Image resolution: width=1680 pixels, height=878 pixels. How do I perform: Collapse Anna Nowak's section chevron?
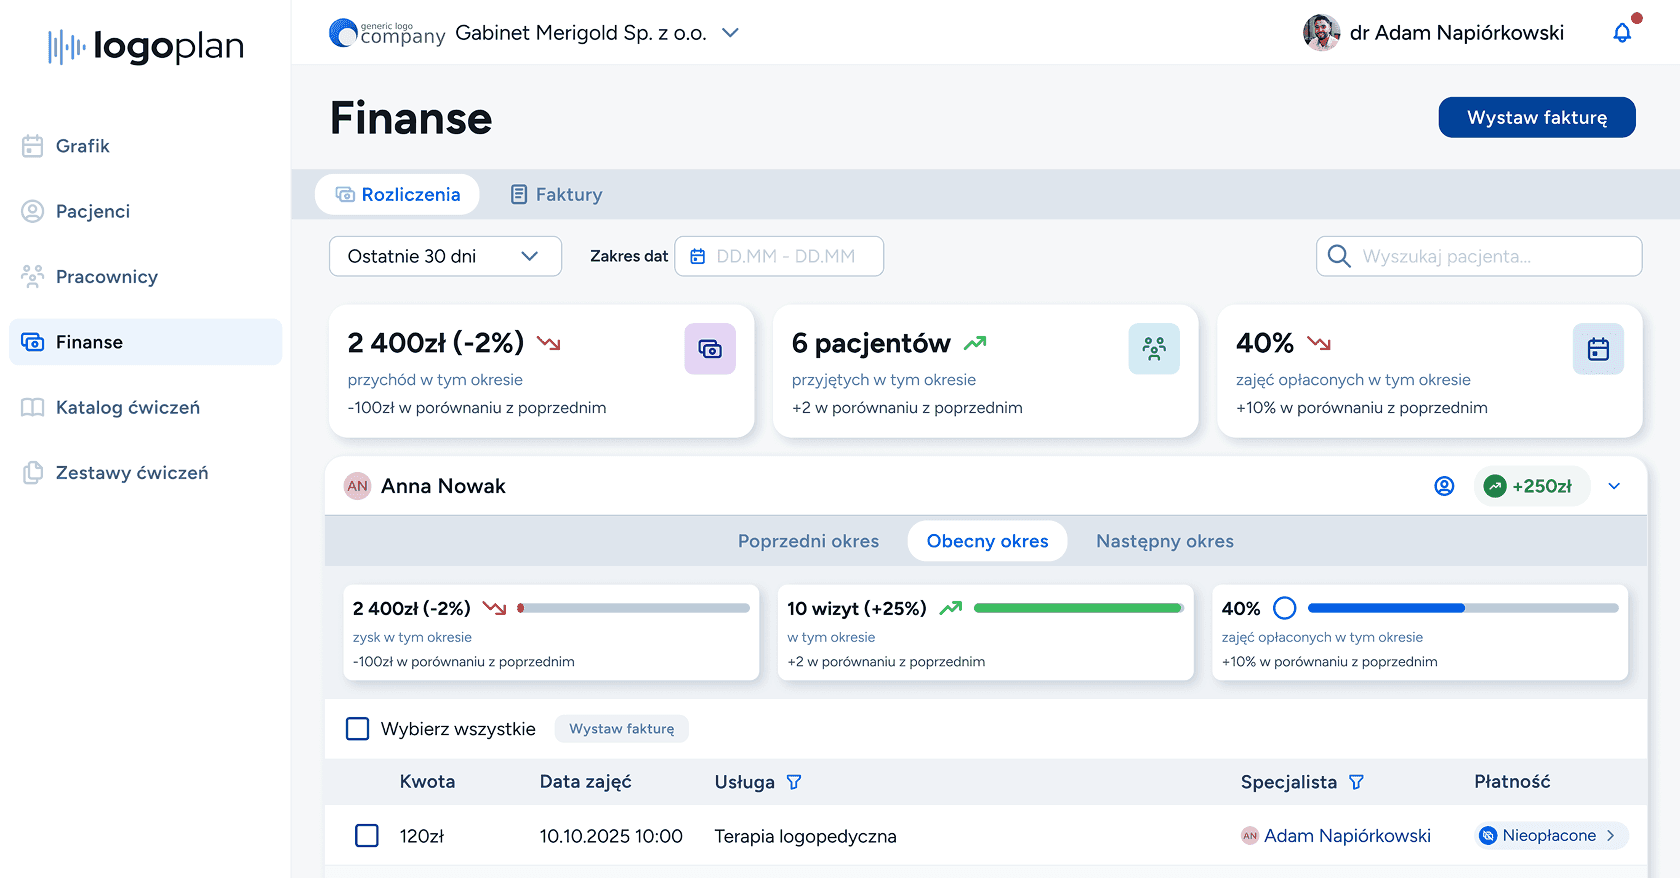[1614, 486]
